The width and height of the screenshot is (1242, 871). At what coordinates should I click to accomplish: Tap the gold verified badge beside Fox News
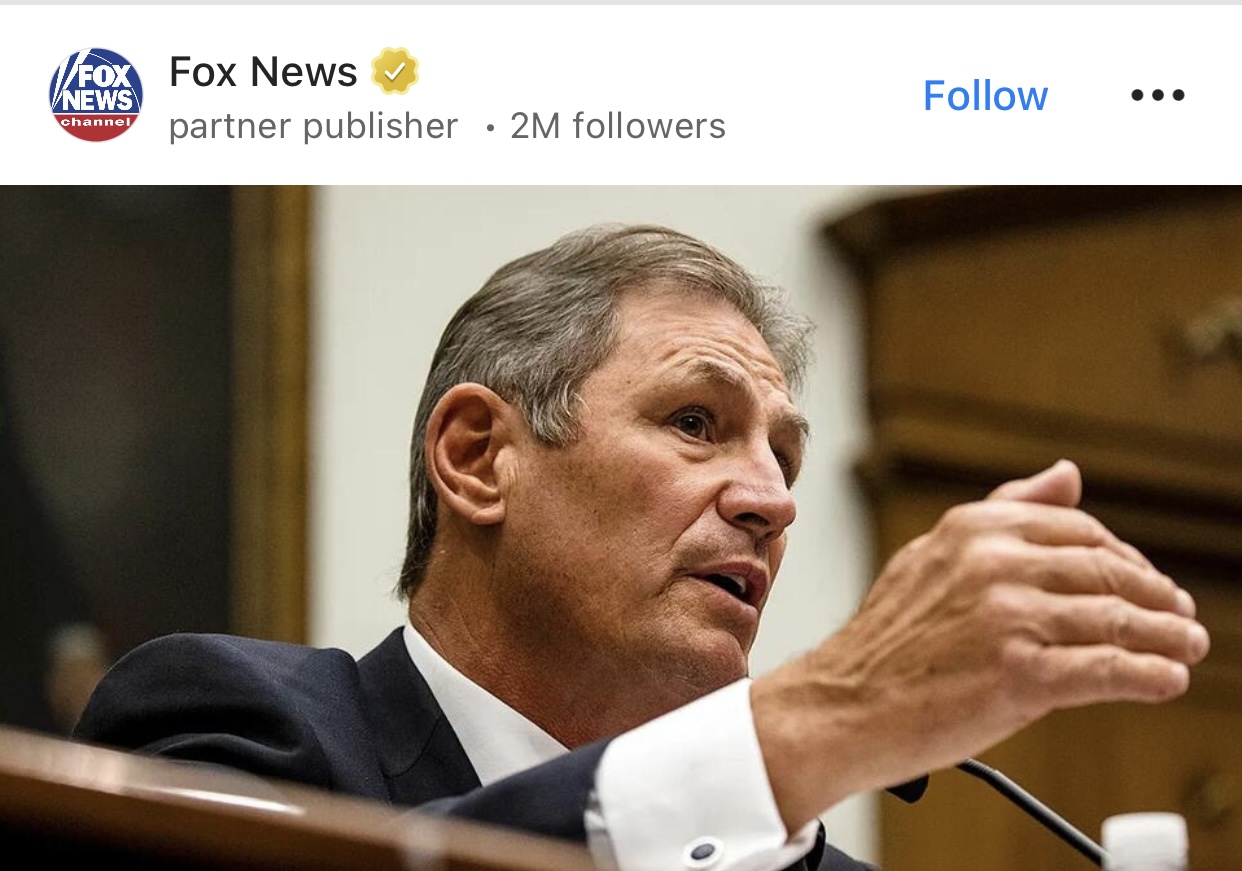pos(394,72)
